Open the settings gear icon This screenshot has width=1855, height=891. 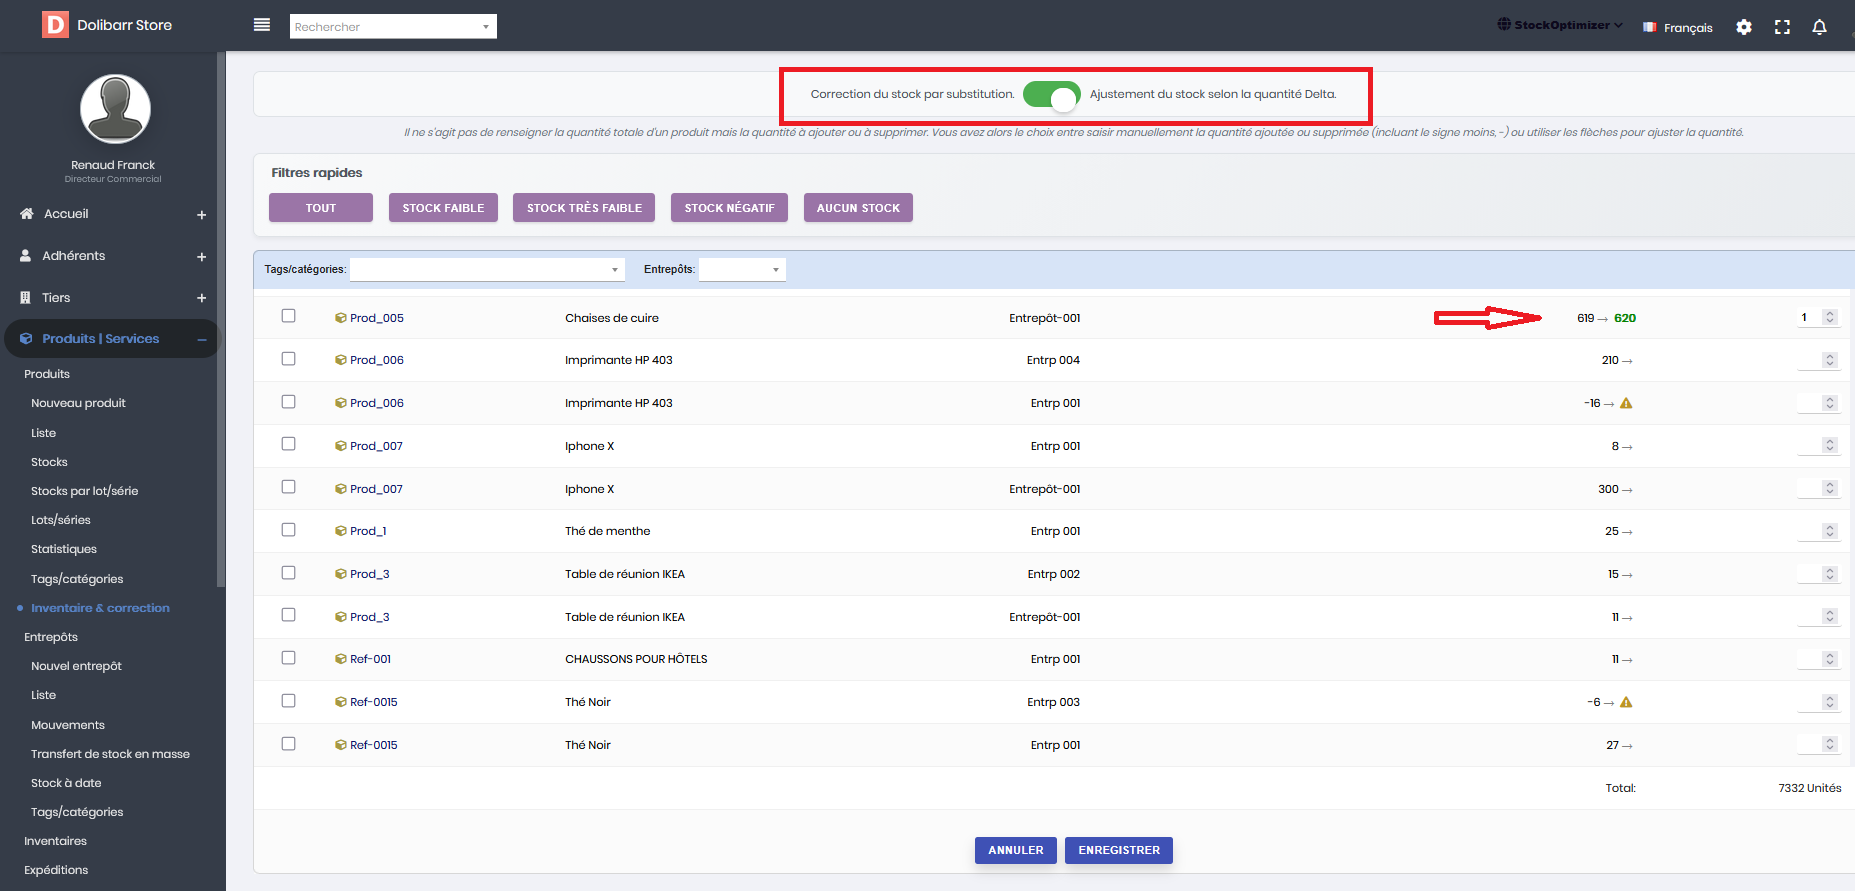pyautogui.click(x=1744, y=27)
